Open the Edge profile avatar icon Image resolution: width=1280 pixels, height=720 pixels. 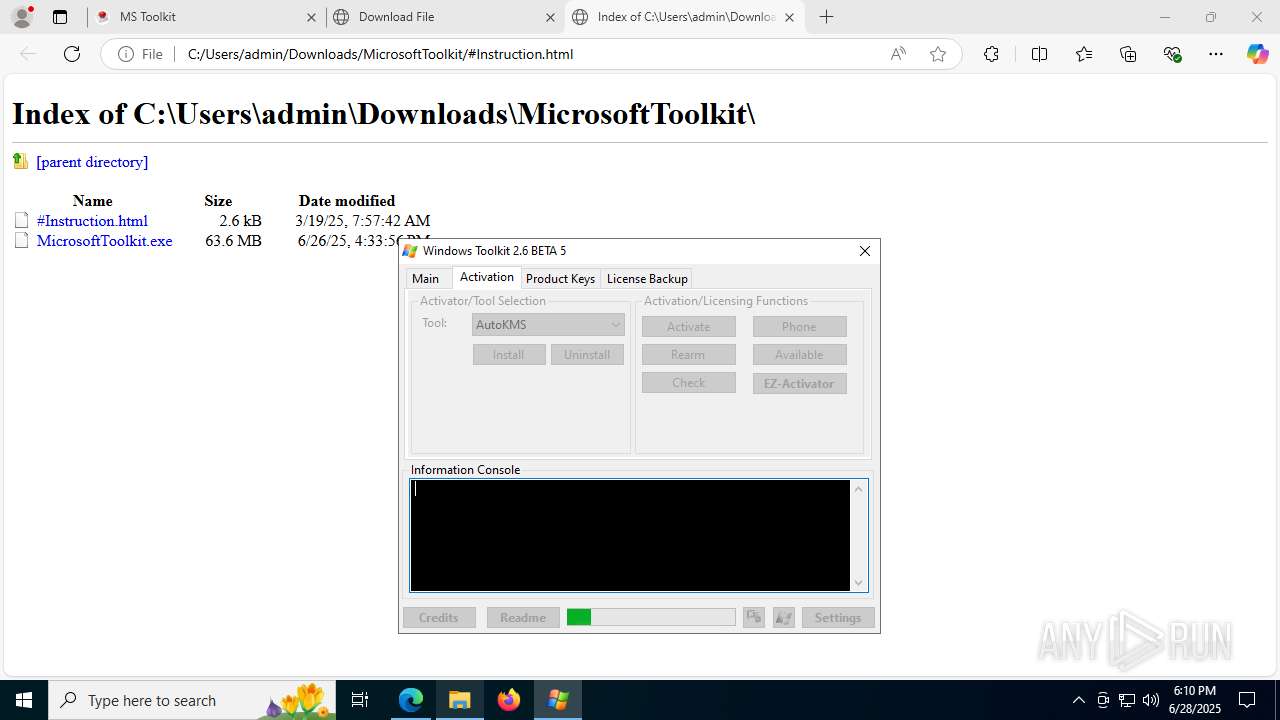click(x=22, y=17)
